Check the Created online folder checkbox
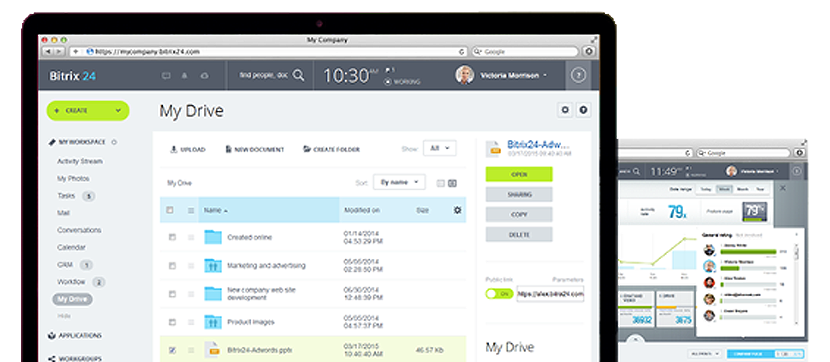This screenshot has height=362, width=830. coord(172,237)
